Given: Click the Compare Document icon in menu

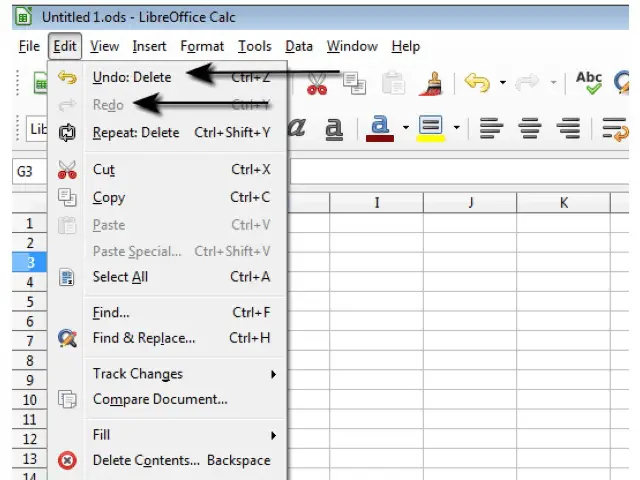Looking at the screenshot, I should click(67, 399).
